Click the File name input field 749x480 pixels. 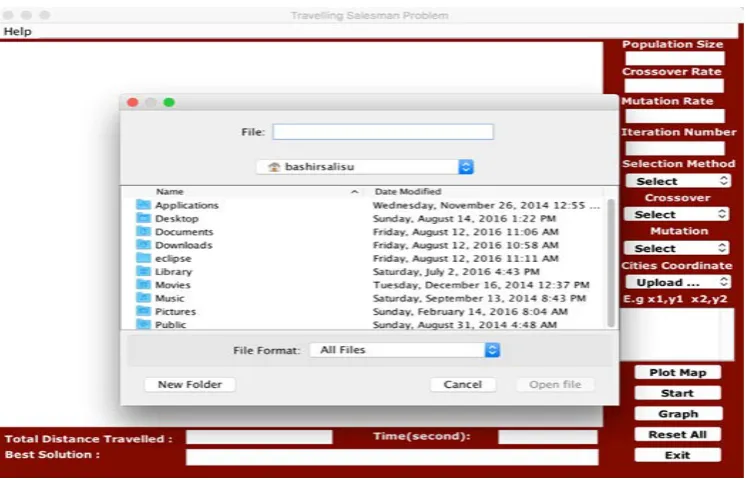tap(383, 132)
